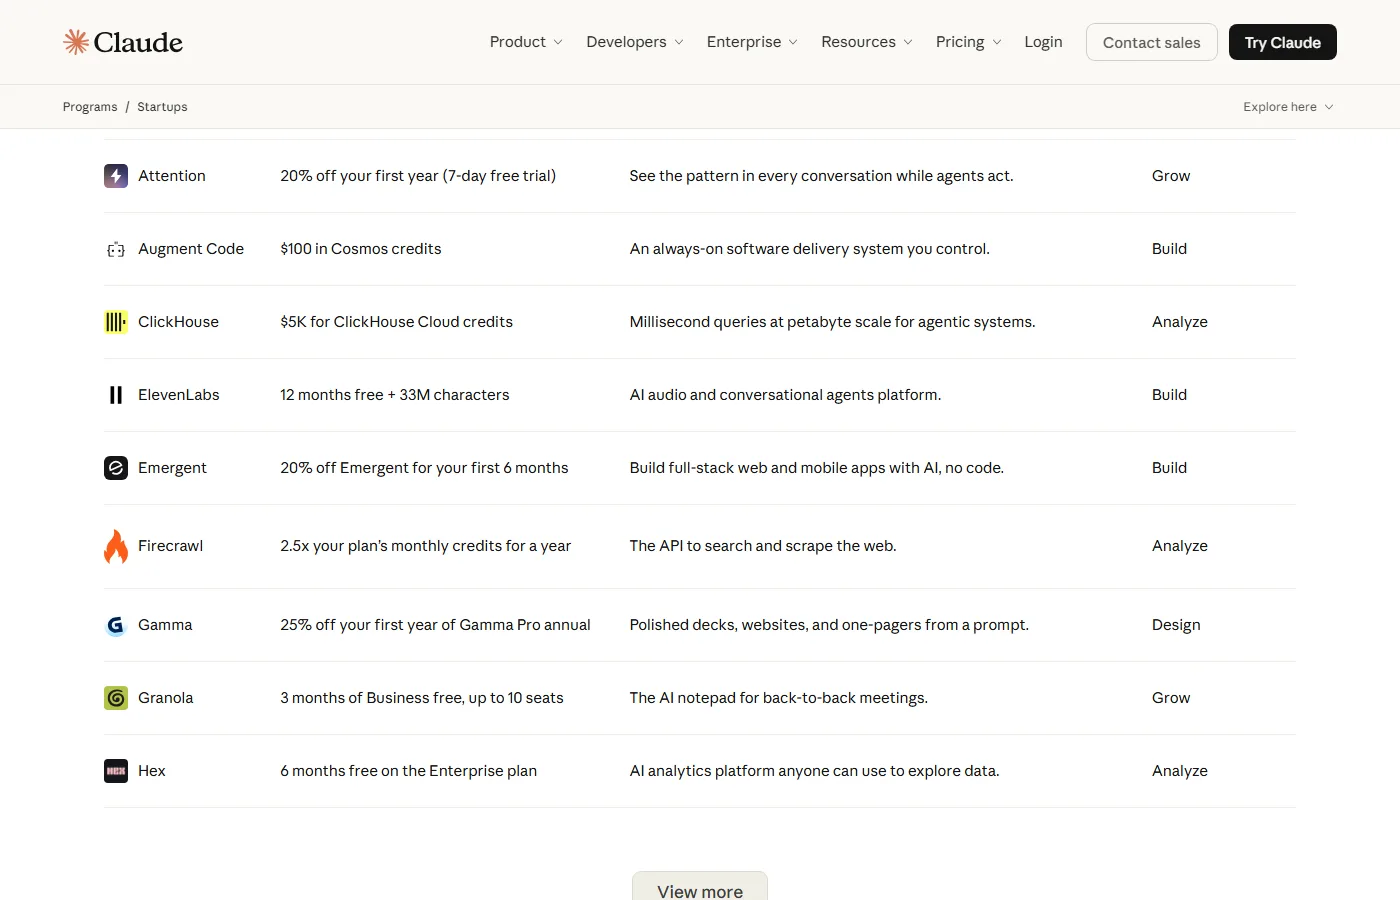
Task: Click the Augment Code logo icon
Action: pos(116,249)
